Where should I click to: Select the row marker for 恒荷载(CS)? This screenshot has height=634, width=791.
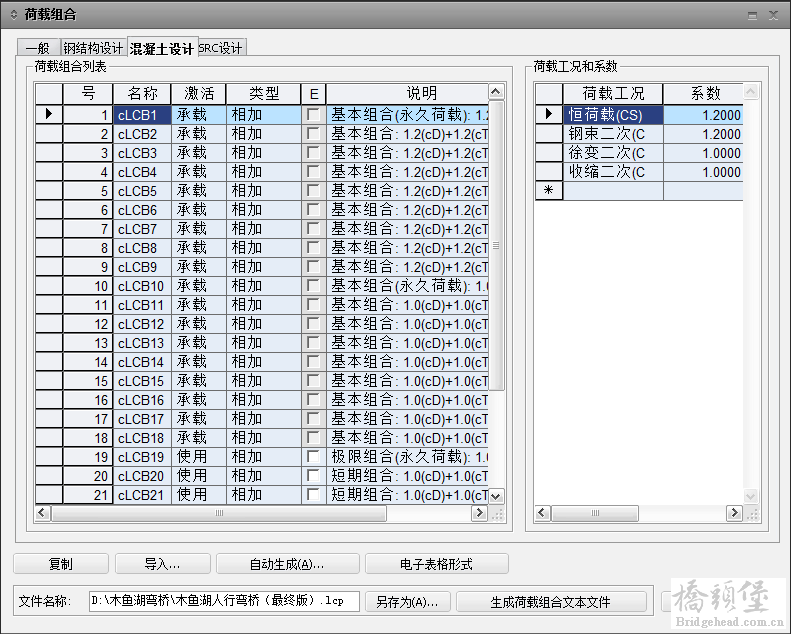tap(549, 114)
